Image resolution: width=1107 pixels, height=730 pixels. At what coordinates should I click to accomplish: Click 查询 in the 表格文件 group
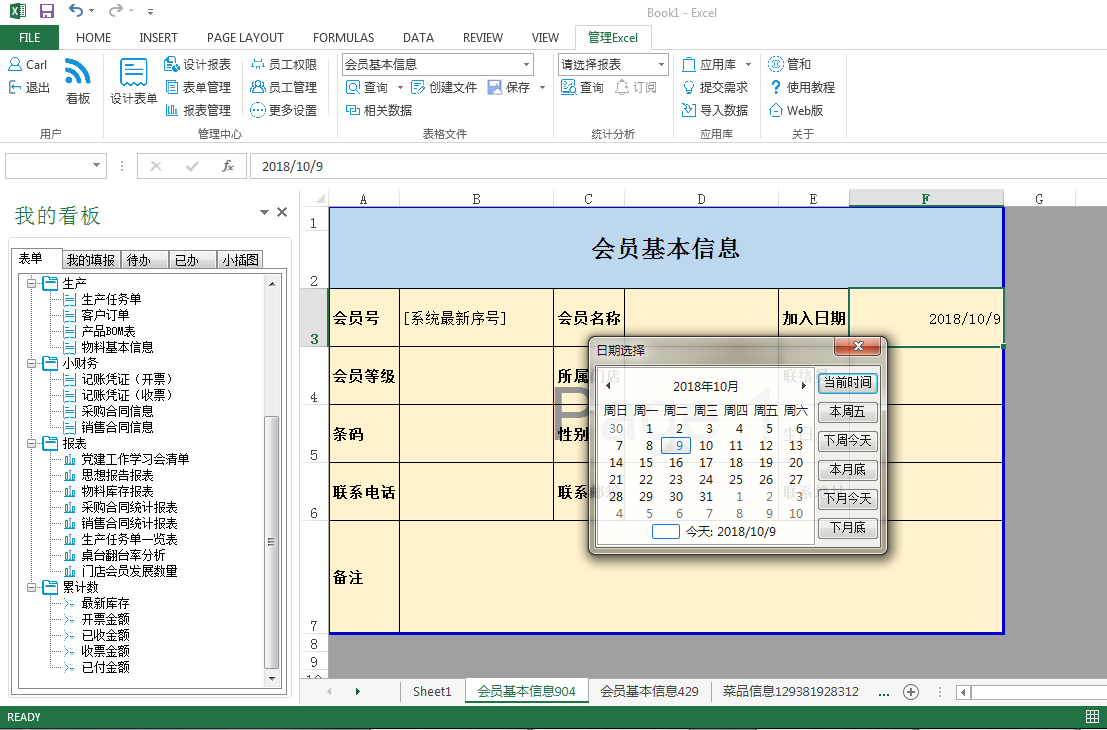pos(367,87)
